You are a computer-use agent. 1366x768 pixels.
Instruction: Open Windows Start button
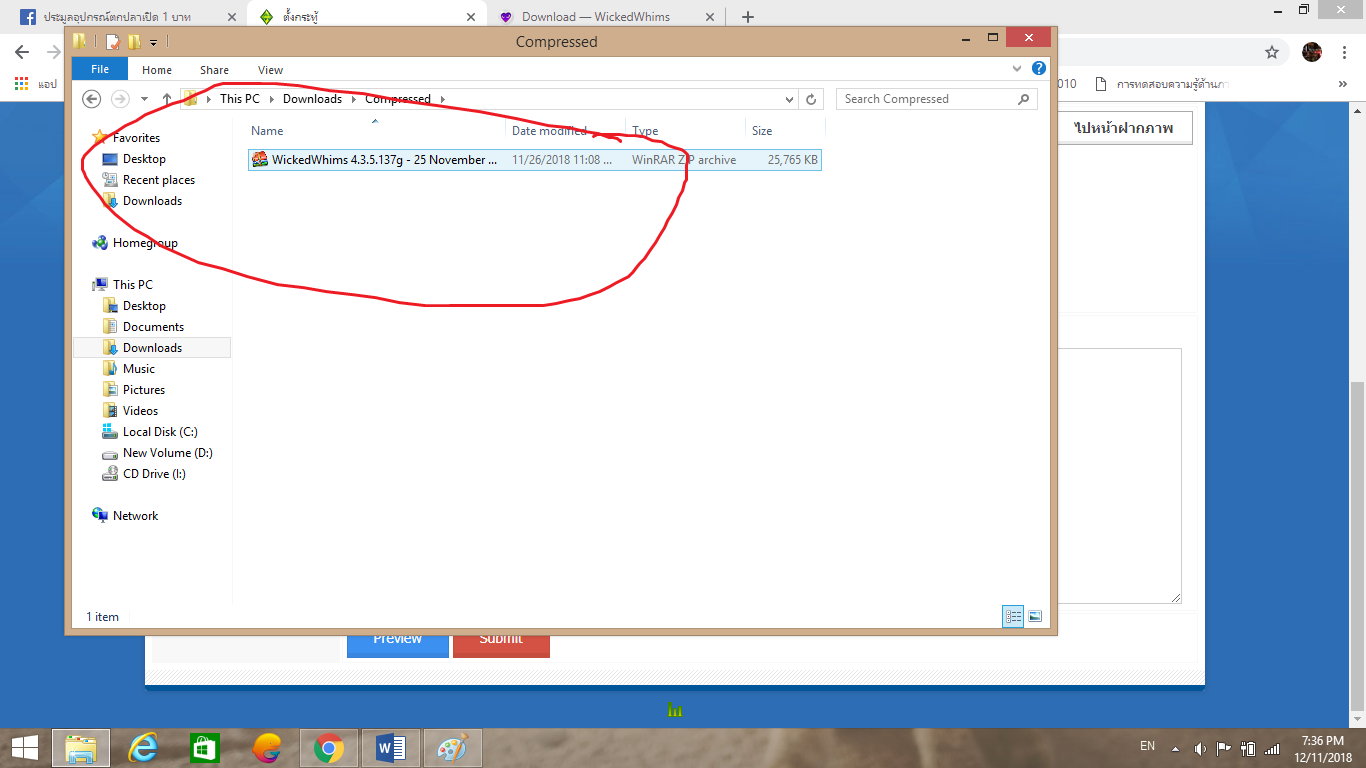24,747
